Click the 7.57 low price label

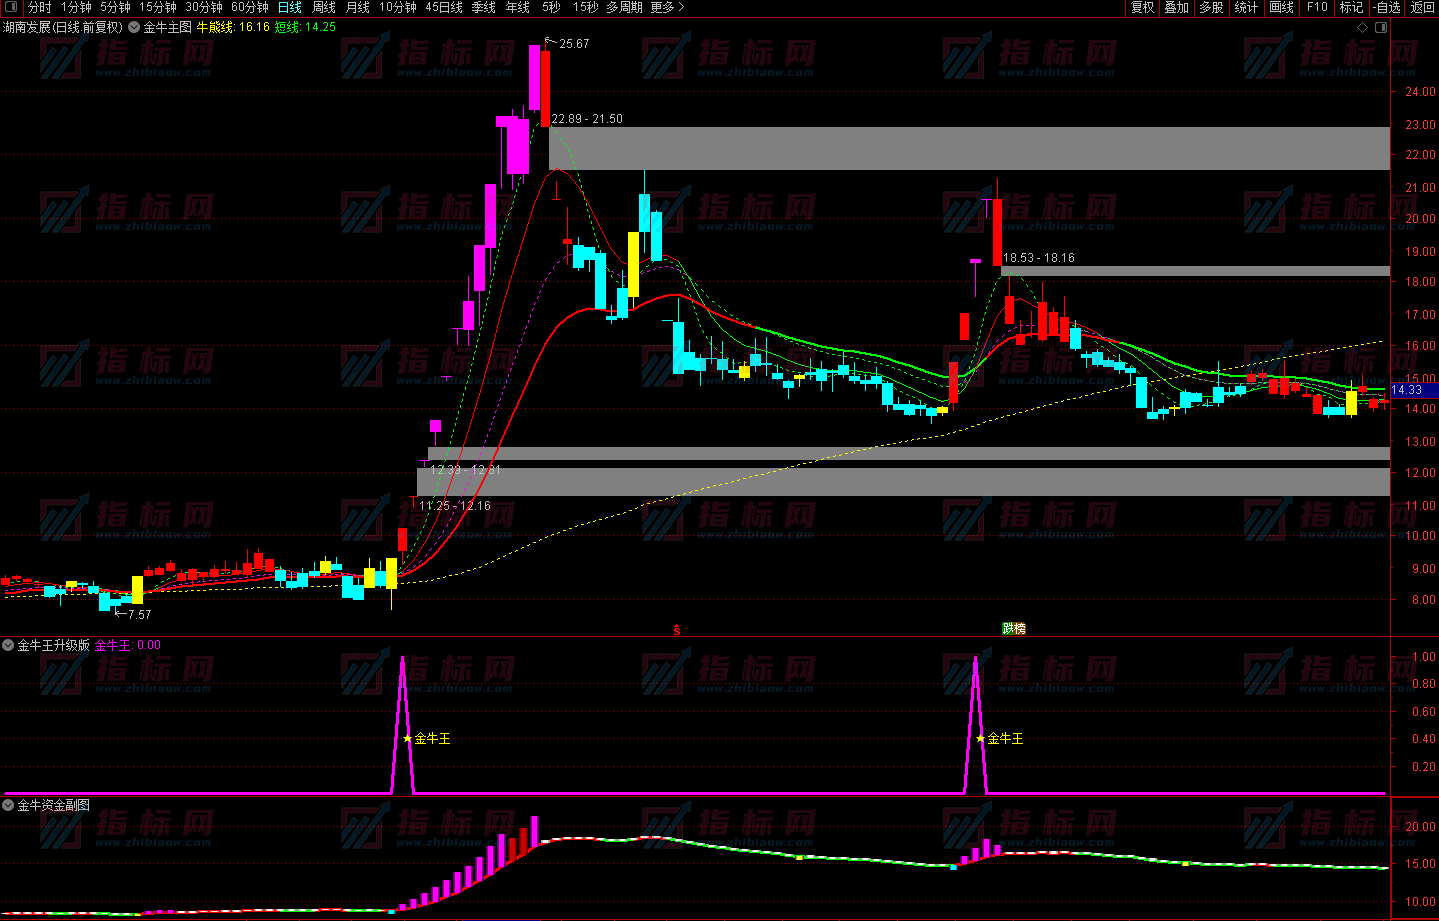coord(139,615)
